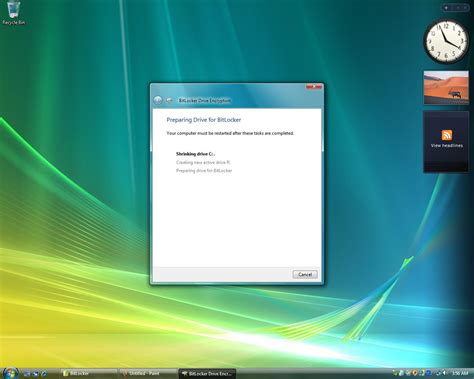The width and height of the screenshot is (474, 379).
Task: Click the sidebar analog clock gadget
Action: [445, 42]
